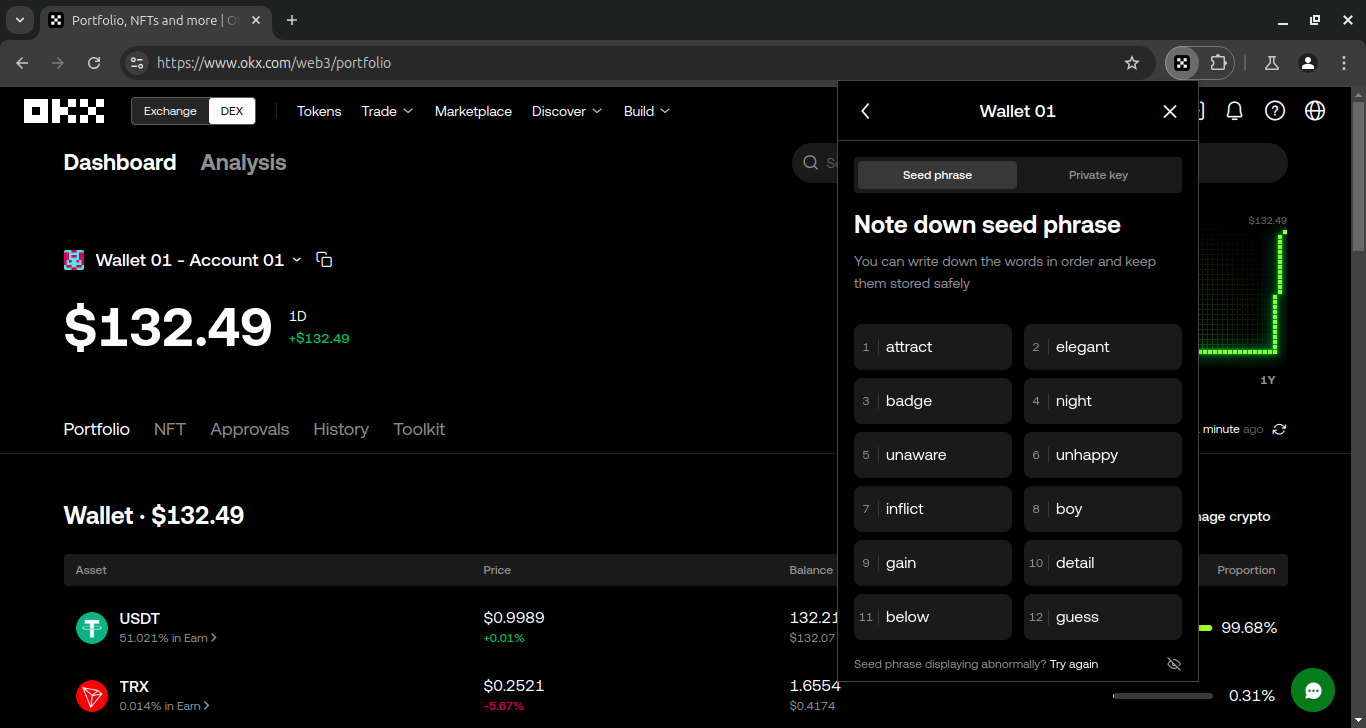
Task: Close the Wallet 01 panel
Action: (1170, 111)
